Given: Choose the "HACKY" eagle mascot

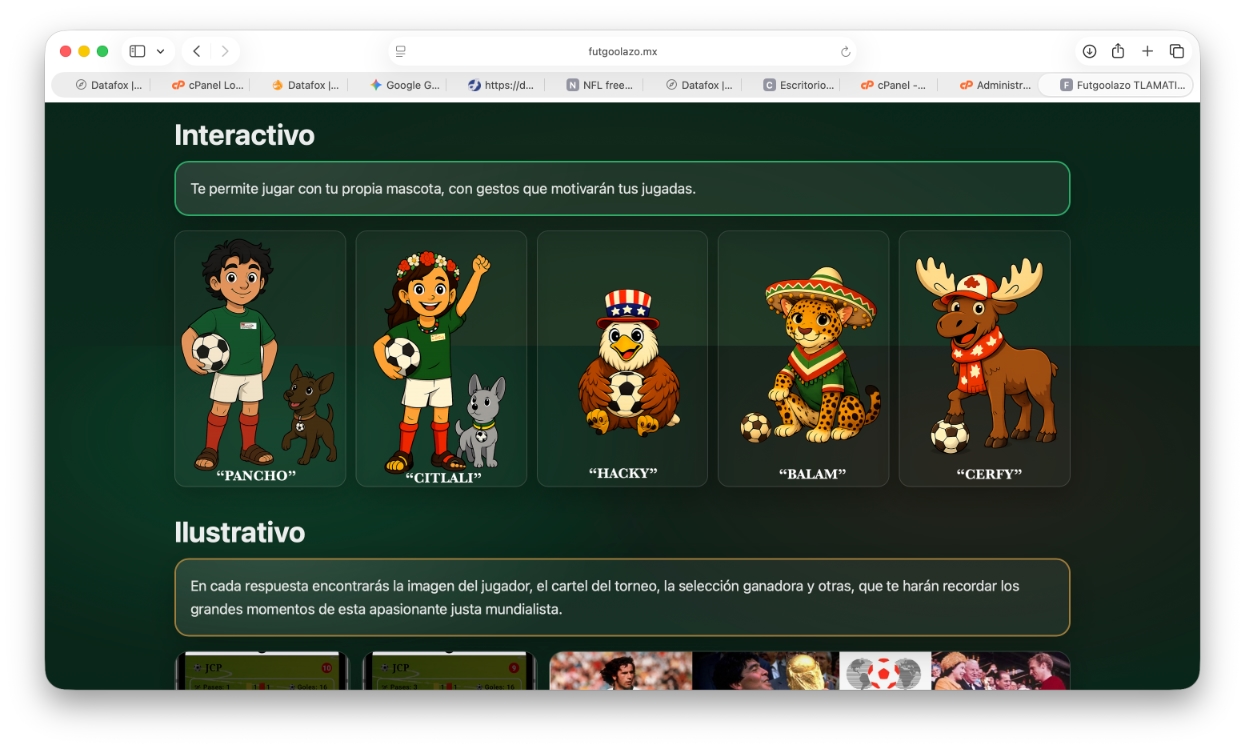Looking at the screenshot, I should pos(622,358).
